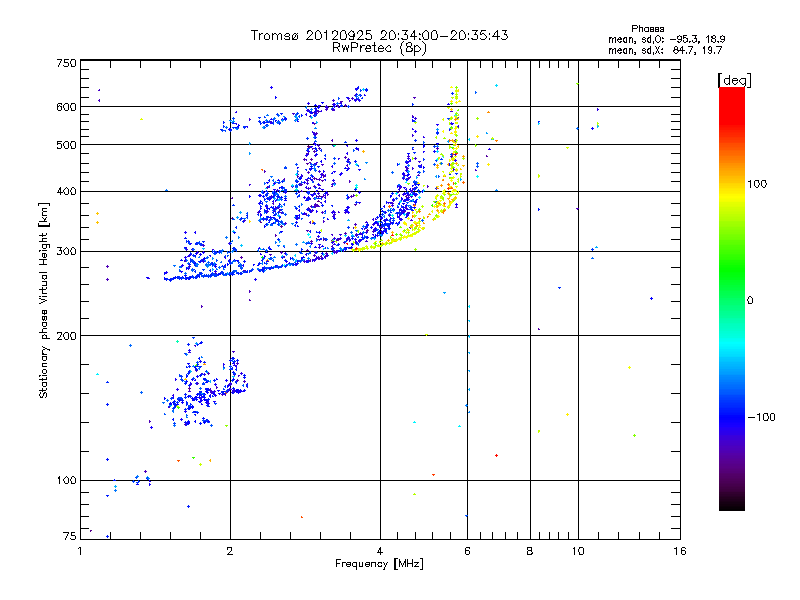Screen dimensions: 800x600
Task: Select the 'RwPretec (8p)' subtitle text
Action: pyautogui.click(x=379, y=48)
